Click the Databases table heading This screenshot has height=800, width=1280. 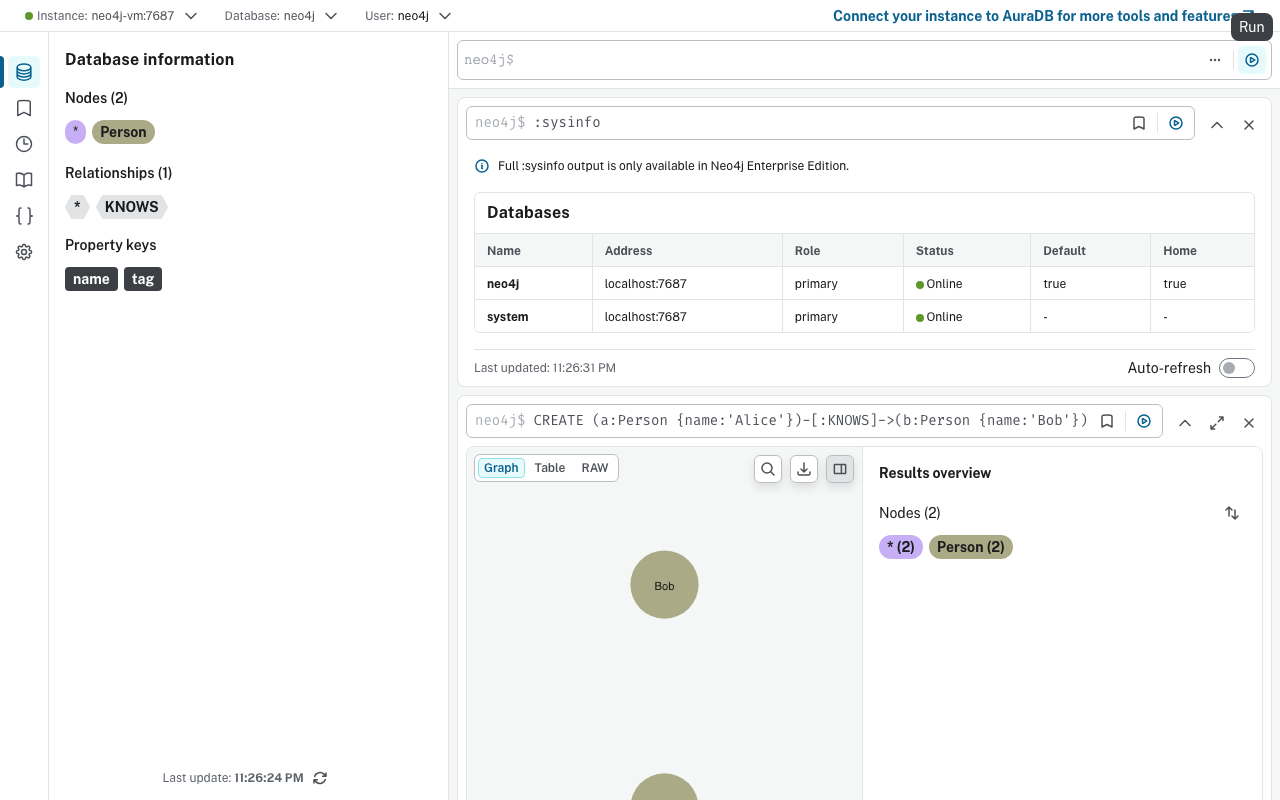click(x=528, y=212)
